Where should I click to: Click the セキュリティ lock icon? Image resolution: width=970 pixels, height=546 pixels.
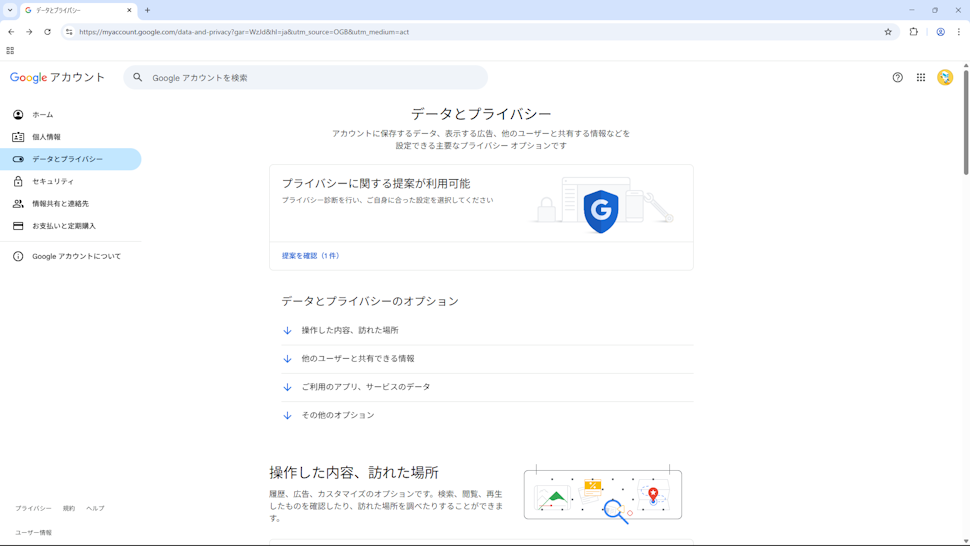pyautogui.click(x=18, y=181)
